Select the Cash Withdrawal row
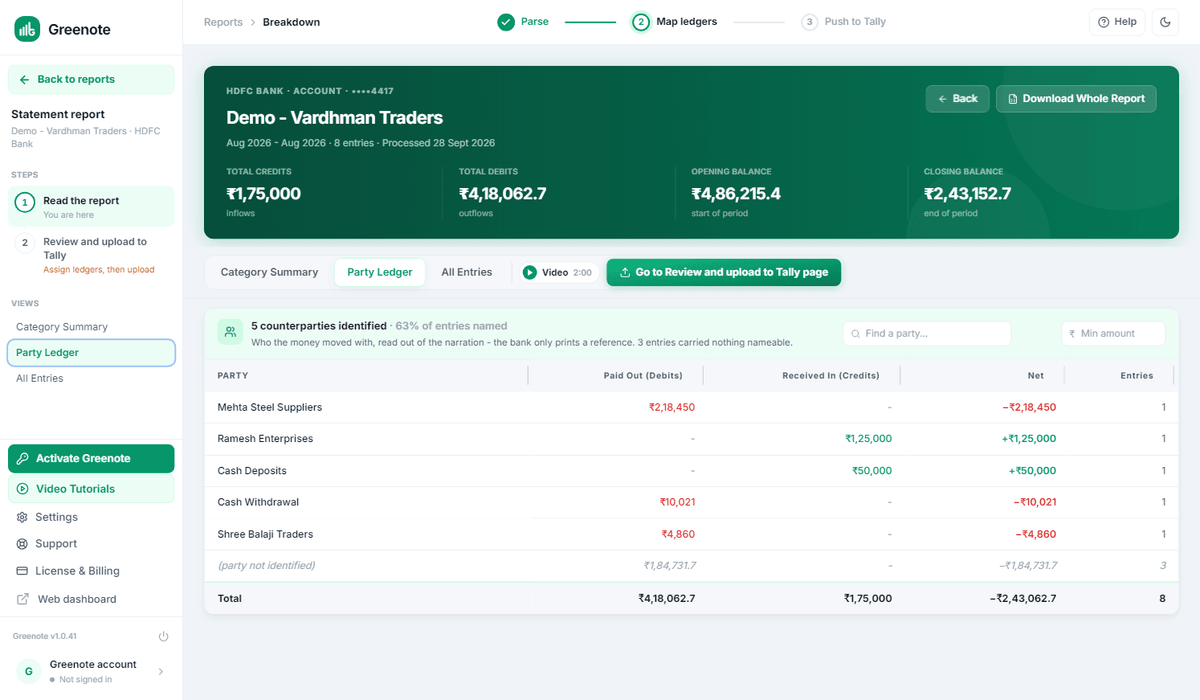 coord(691,502)
